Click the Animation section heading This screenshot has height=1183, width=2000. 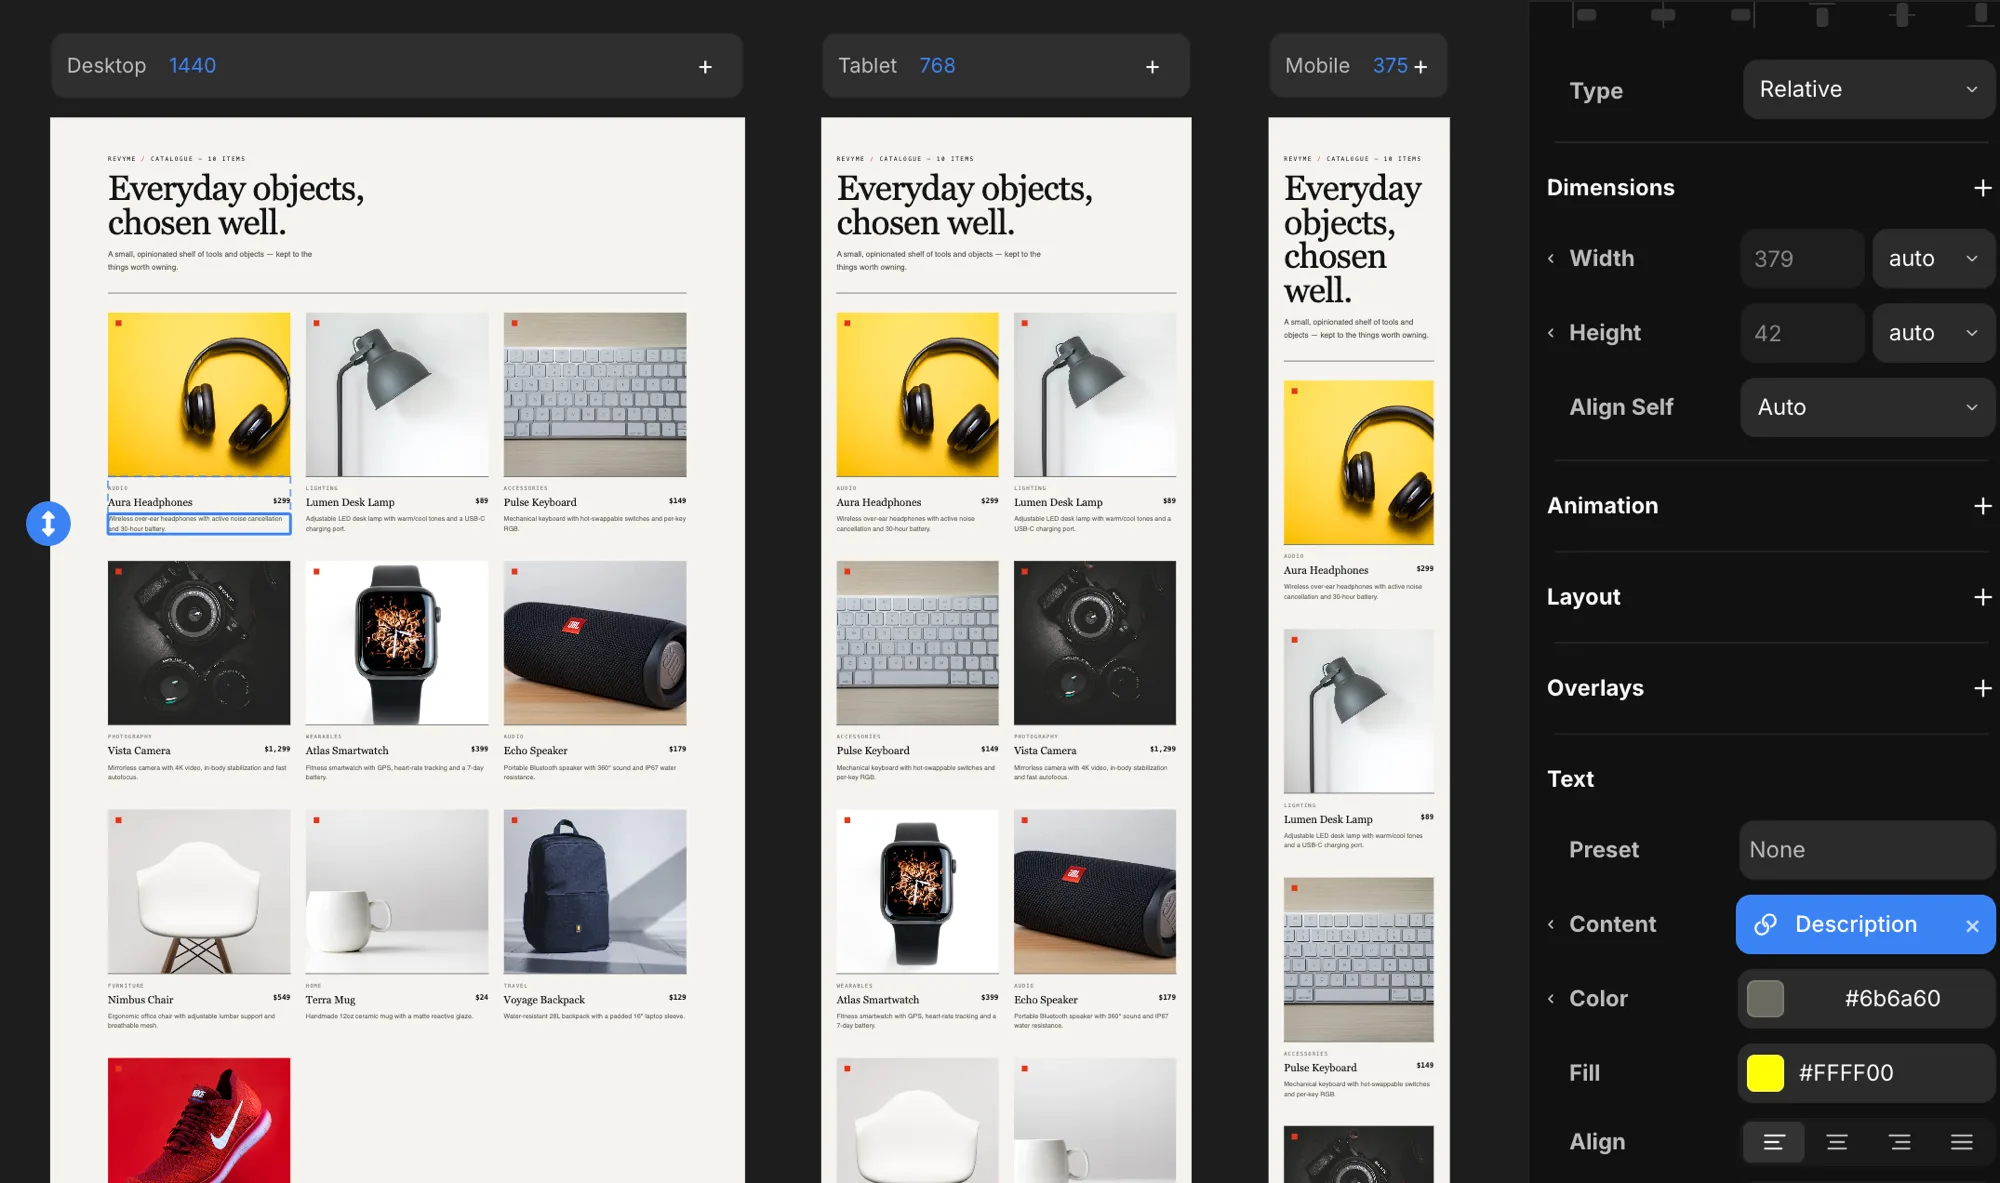point(1602,505)
